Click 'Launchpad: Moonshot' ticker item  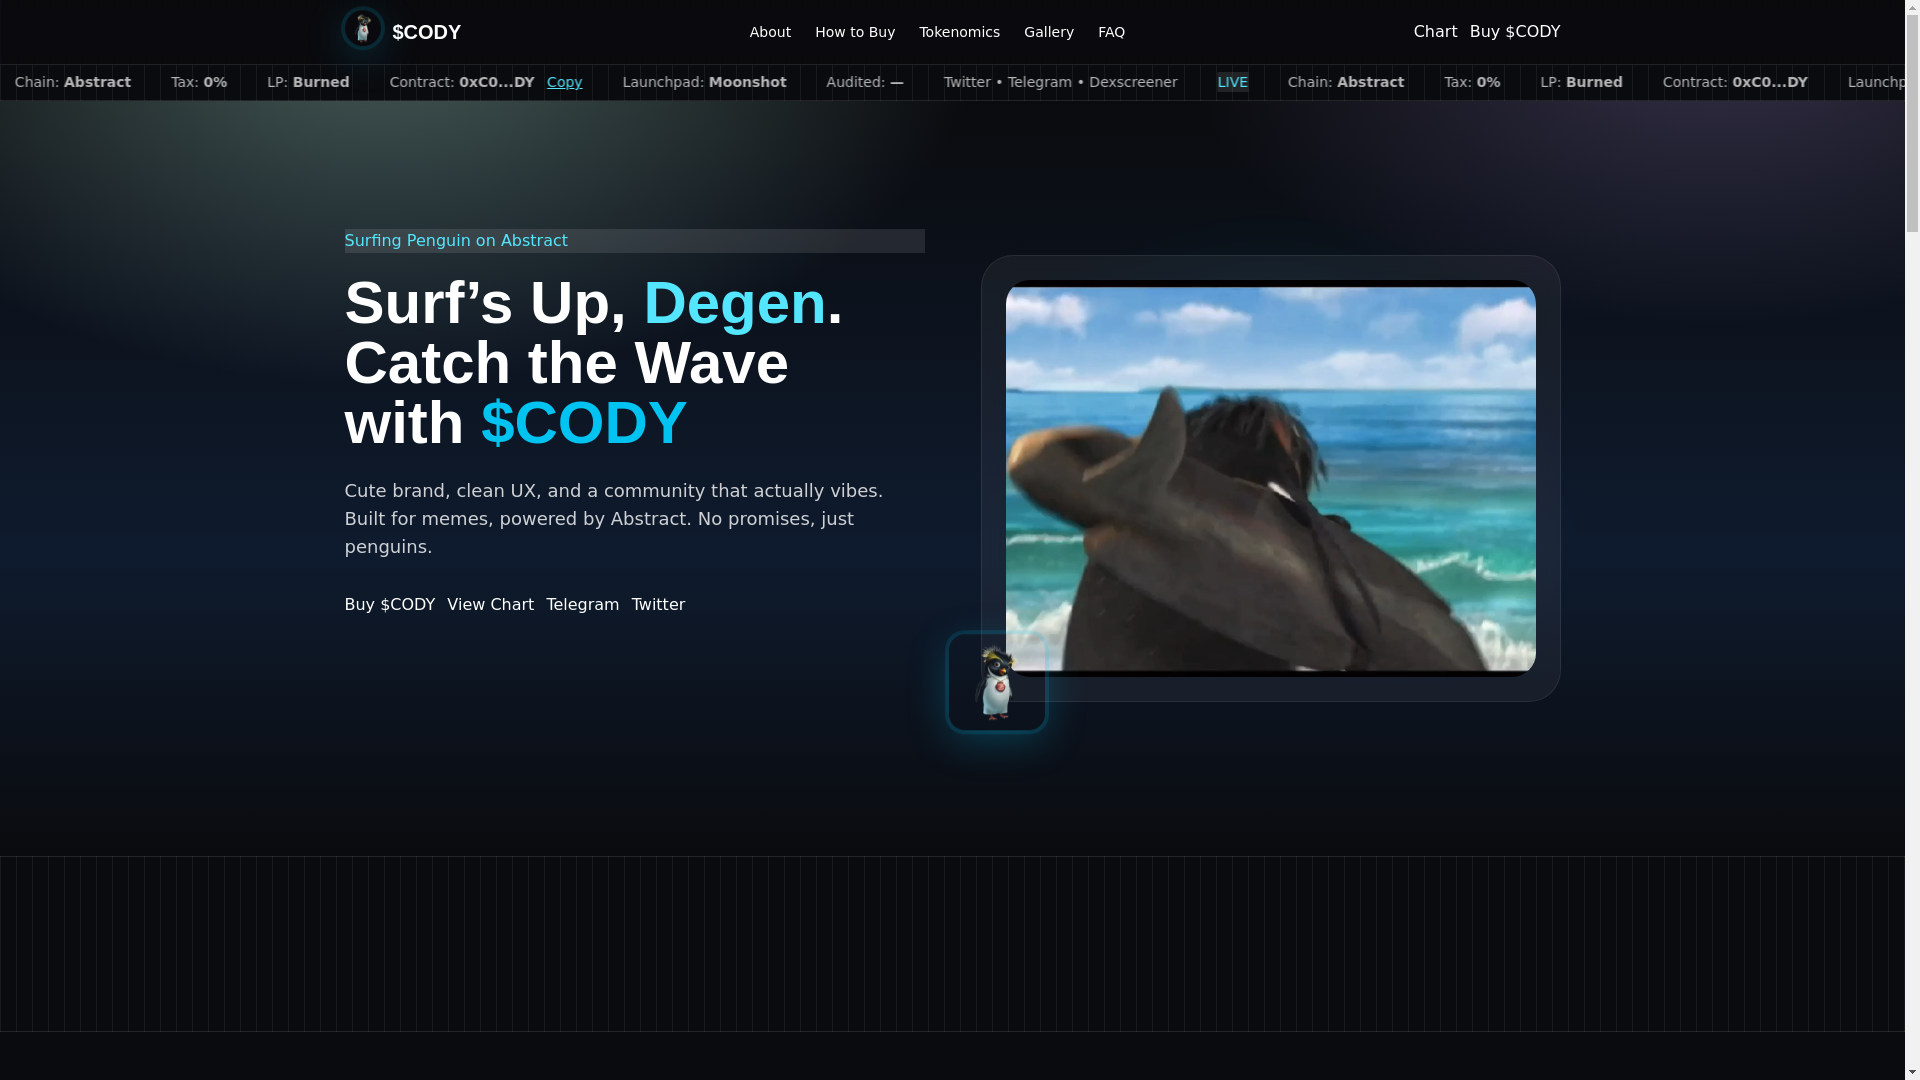[x=704, y=82]
